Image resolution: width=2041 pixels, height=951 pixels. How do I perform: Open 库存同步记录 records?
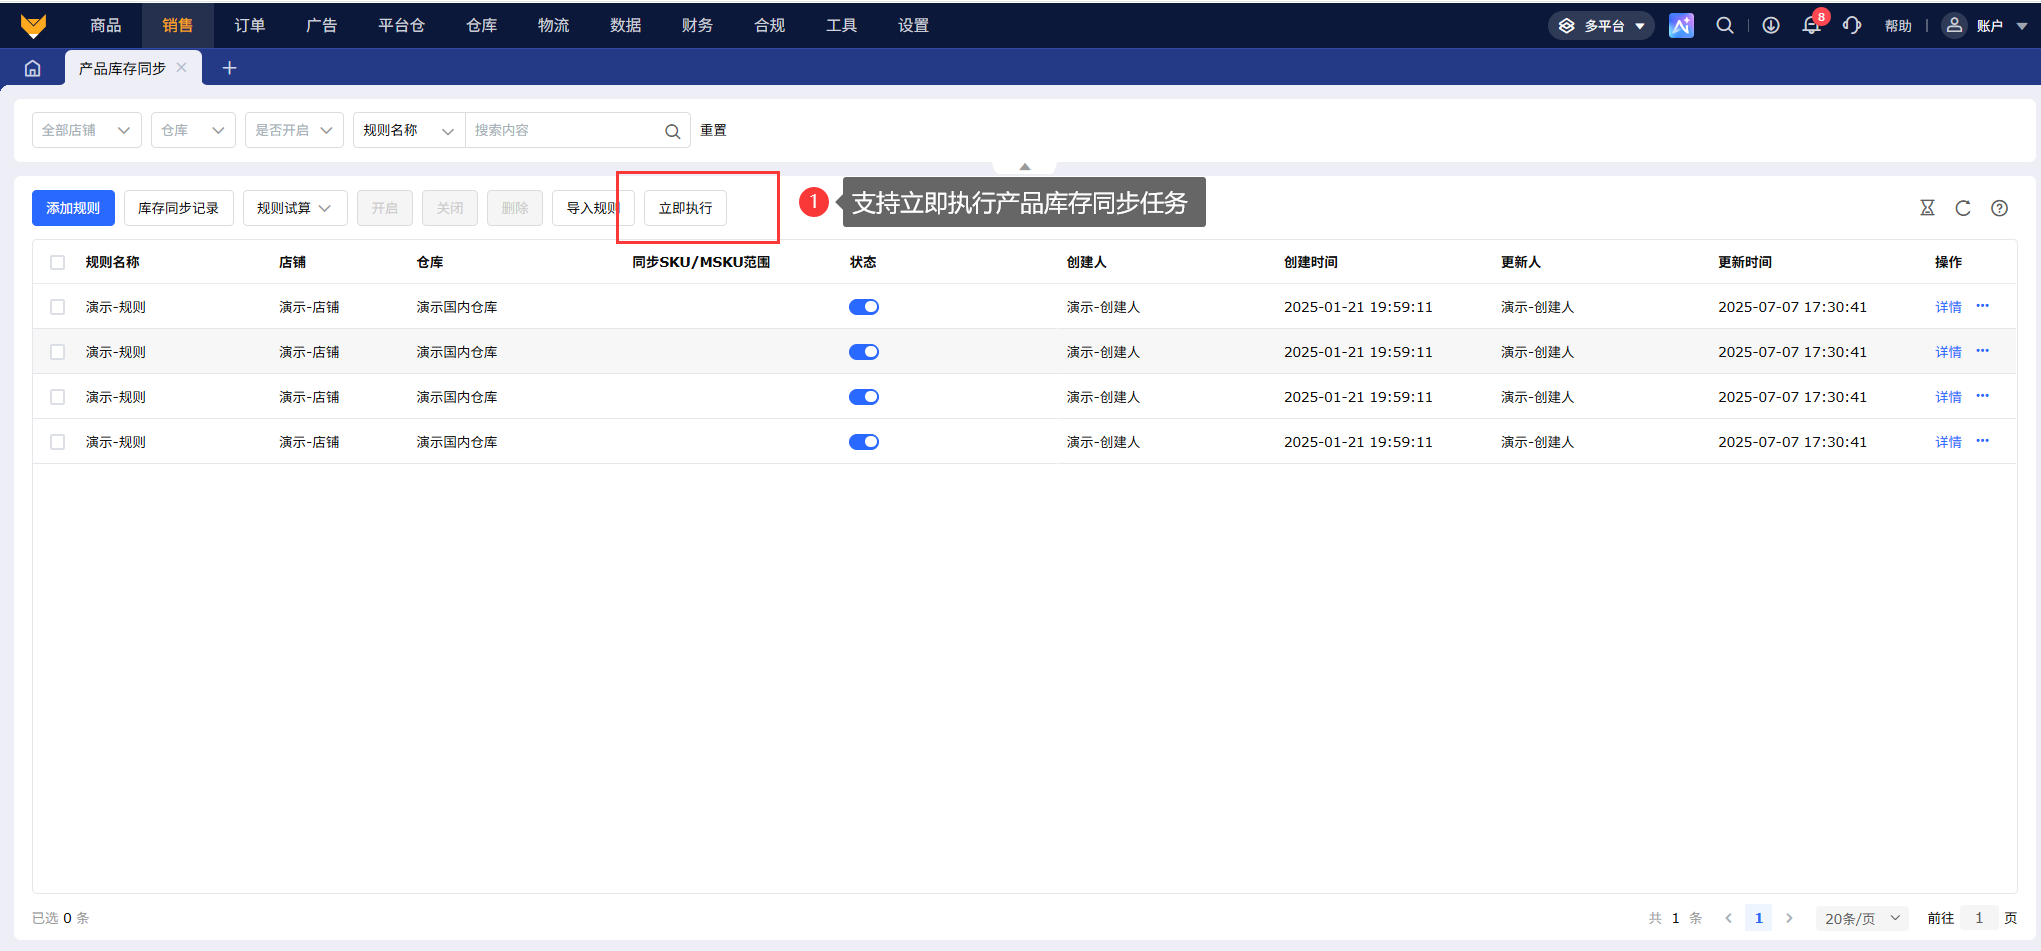coord(179,208)
